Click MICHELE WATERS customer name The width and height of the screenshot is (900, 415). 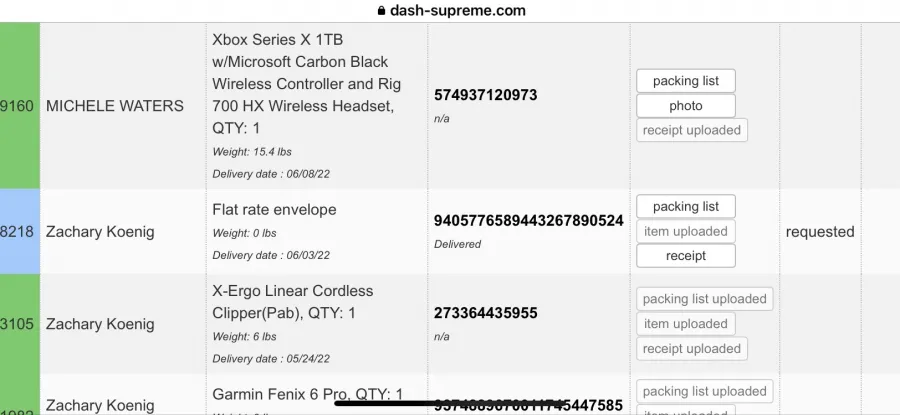point(115,106)
